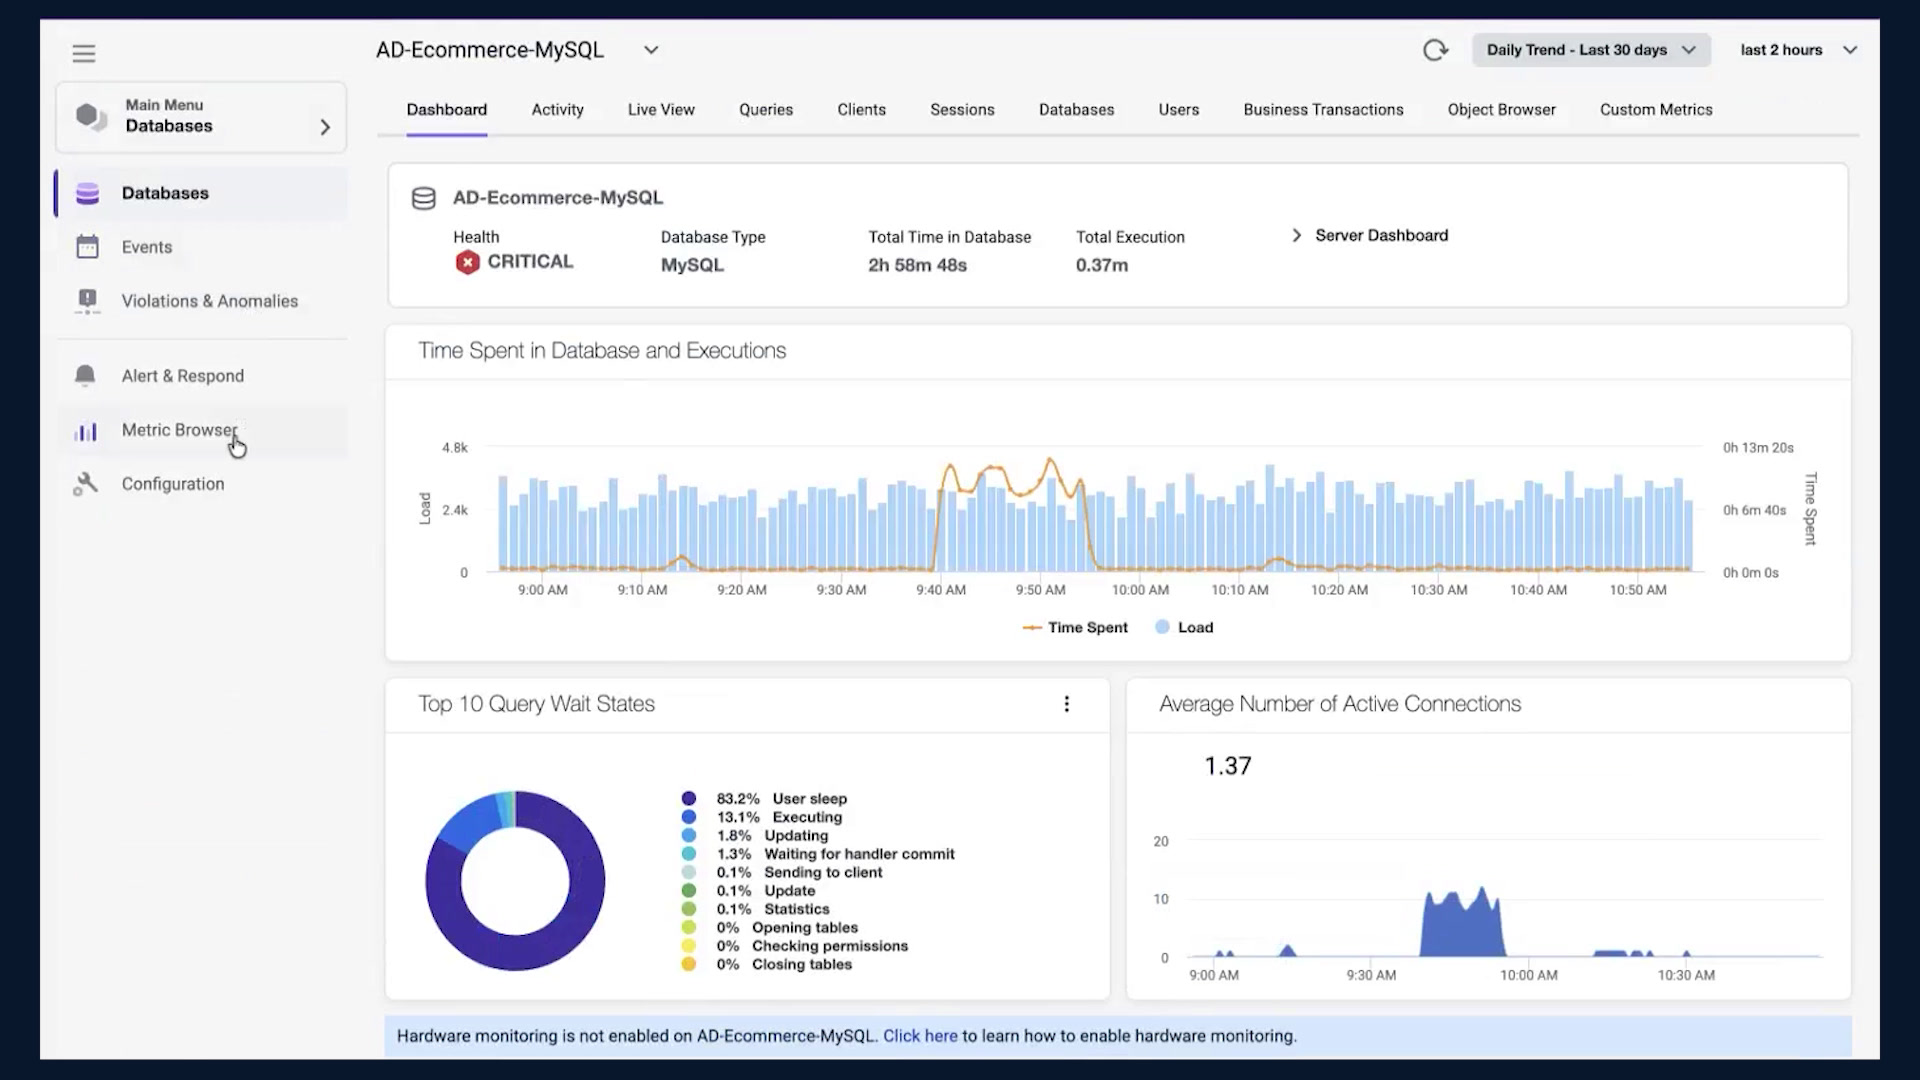Open the Object Browser tab
This screenshot has height=1080, width=1920.
click(x=1501, y=110)
